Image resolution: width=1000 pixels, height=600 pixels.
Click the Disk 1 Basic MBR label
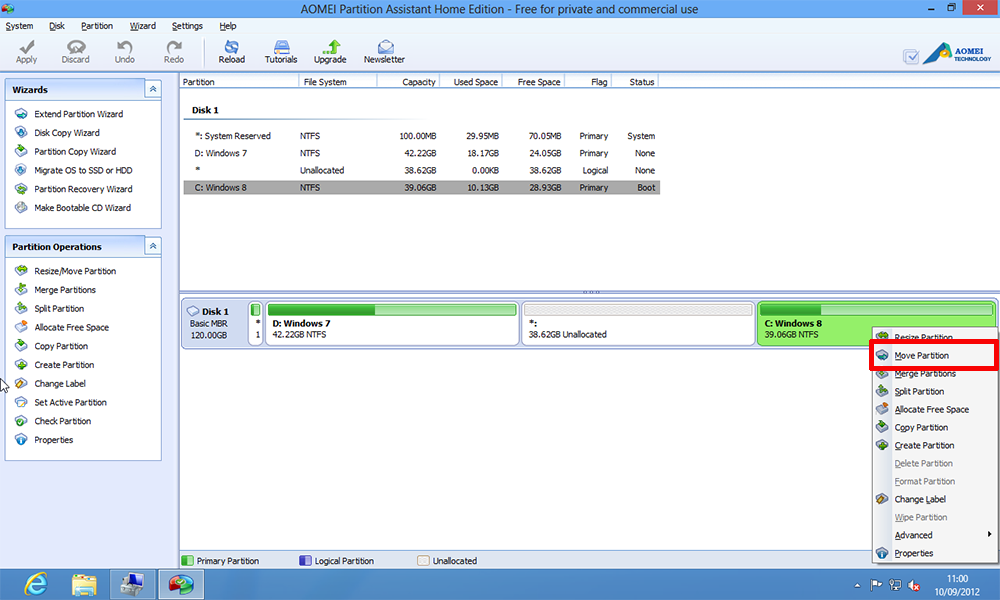pyautogui.click(x=209, y=323)
